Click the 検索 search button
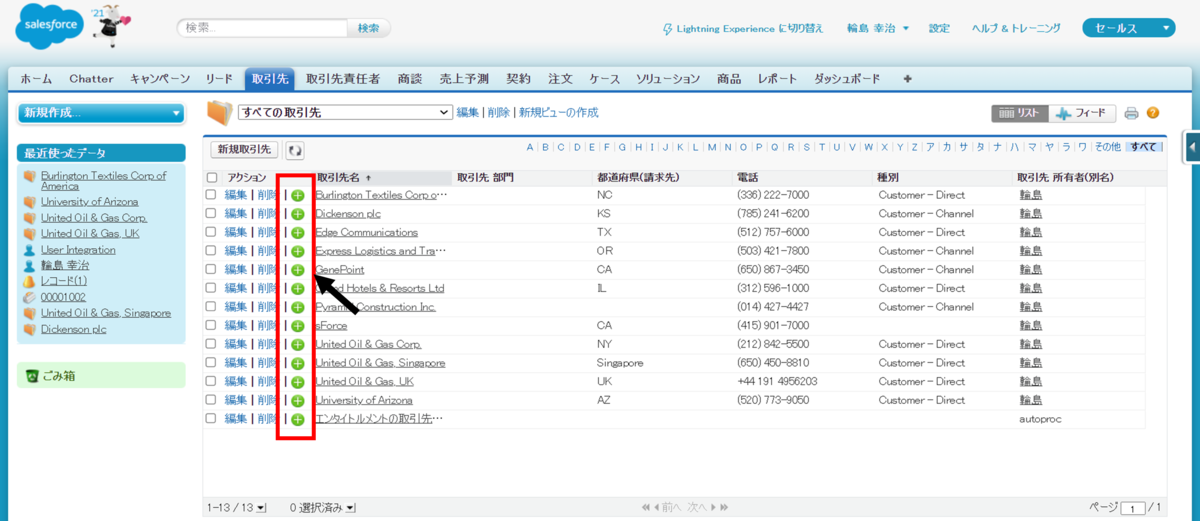The image size is (1200, 521). (368, 28)
